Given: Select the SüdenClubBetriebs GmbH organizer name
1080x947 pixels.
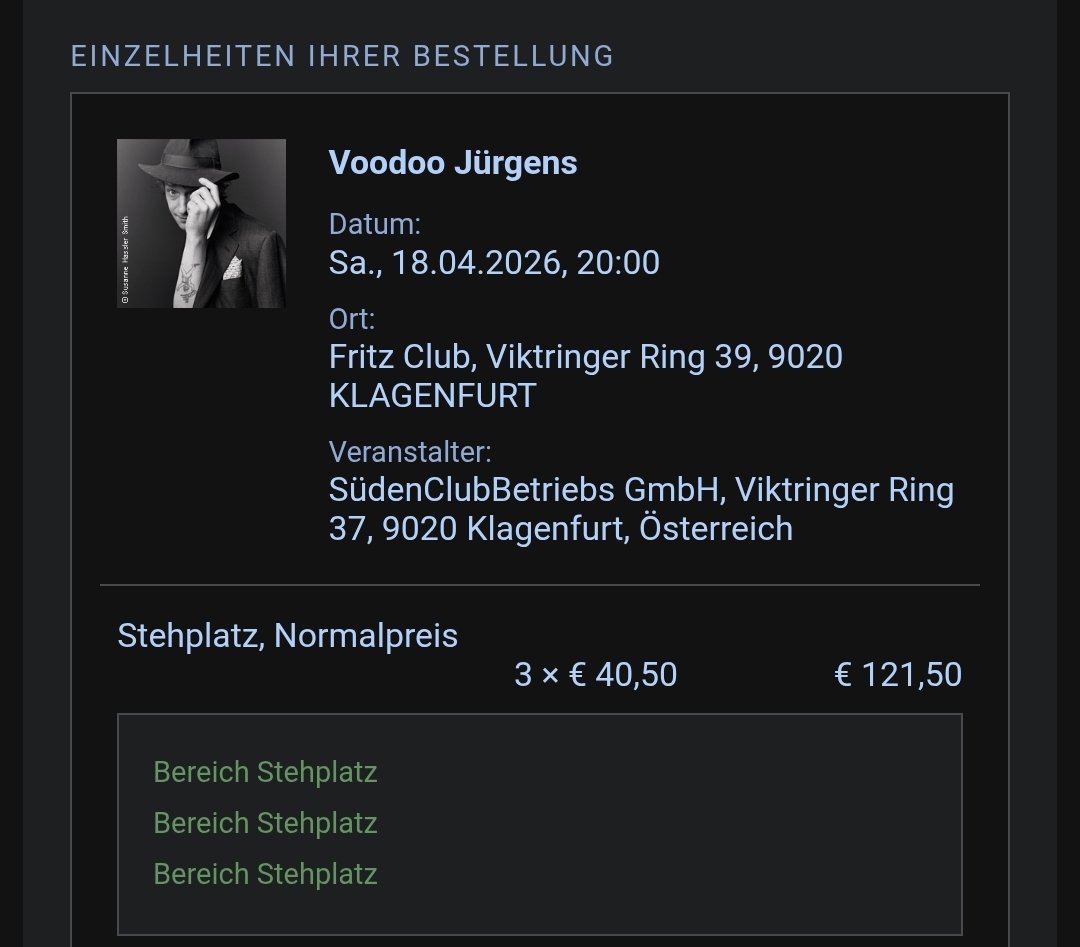Looking at the screenshot, I should click(524, 490).
